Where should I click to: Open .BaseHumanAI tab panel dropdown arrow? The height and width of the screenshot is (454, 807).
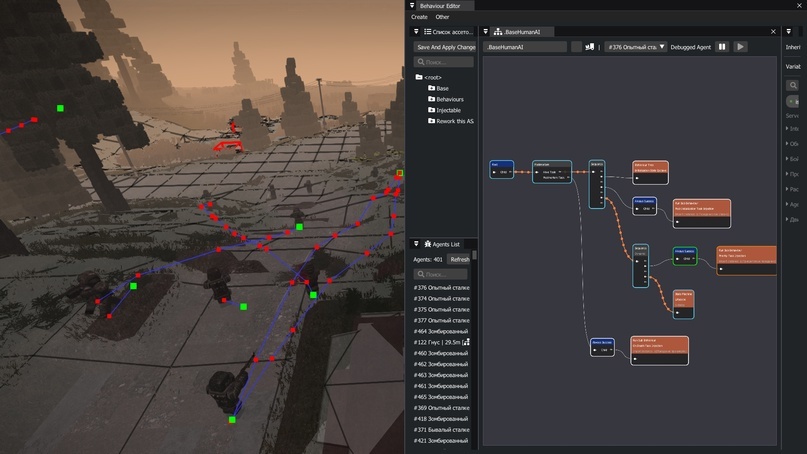485,32
